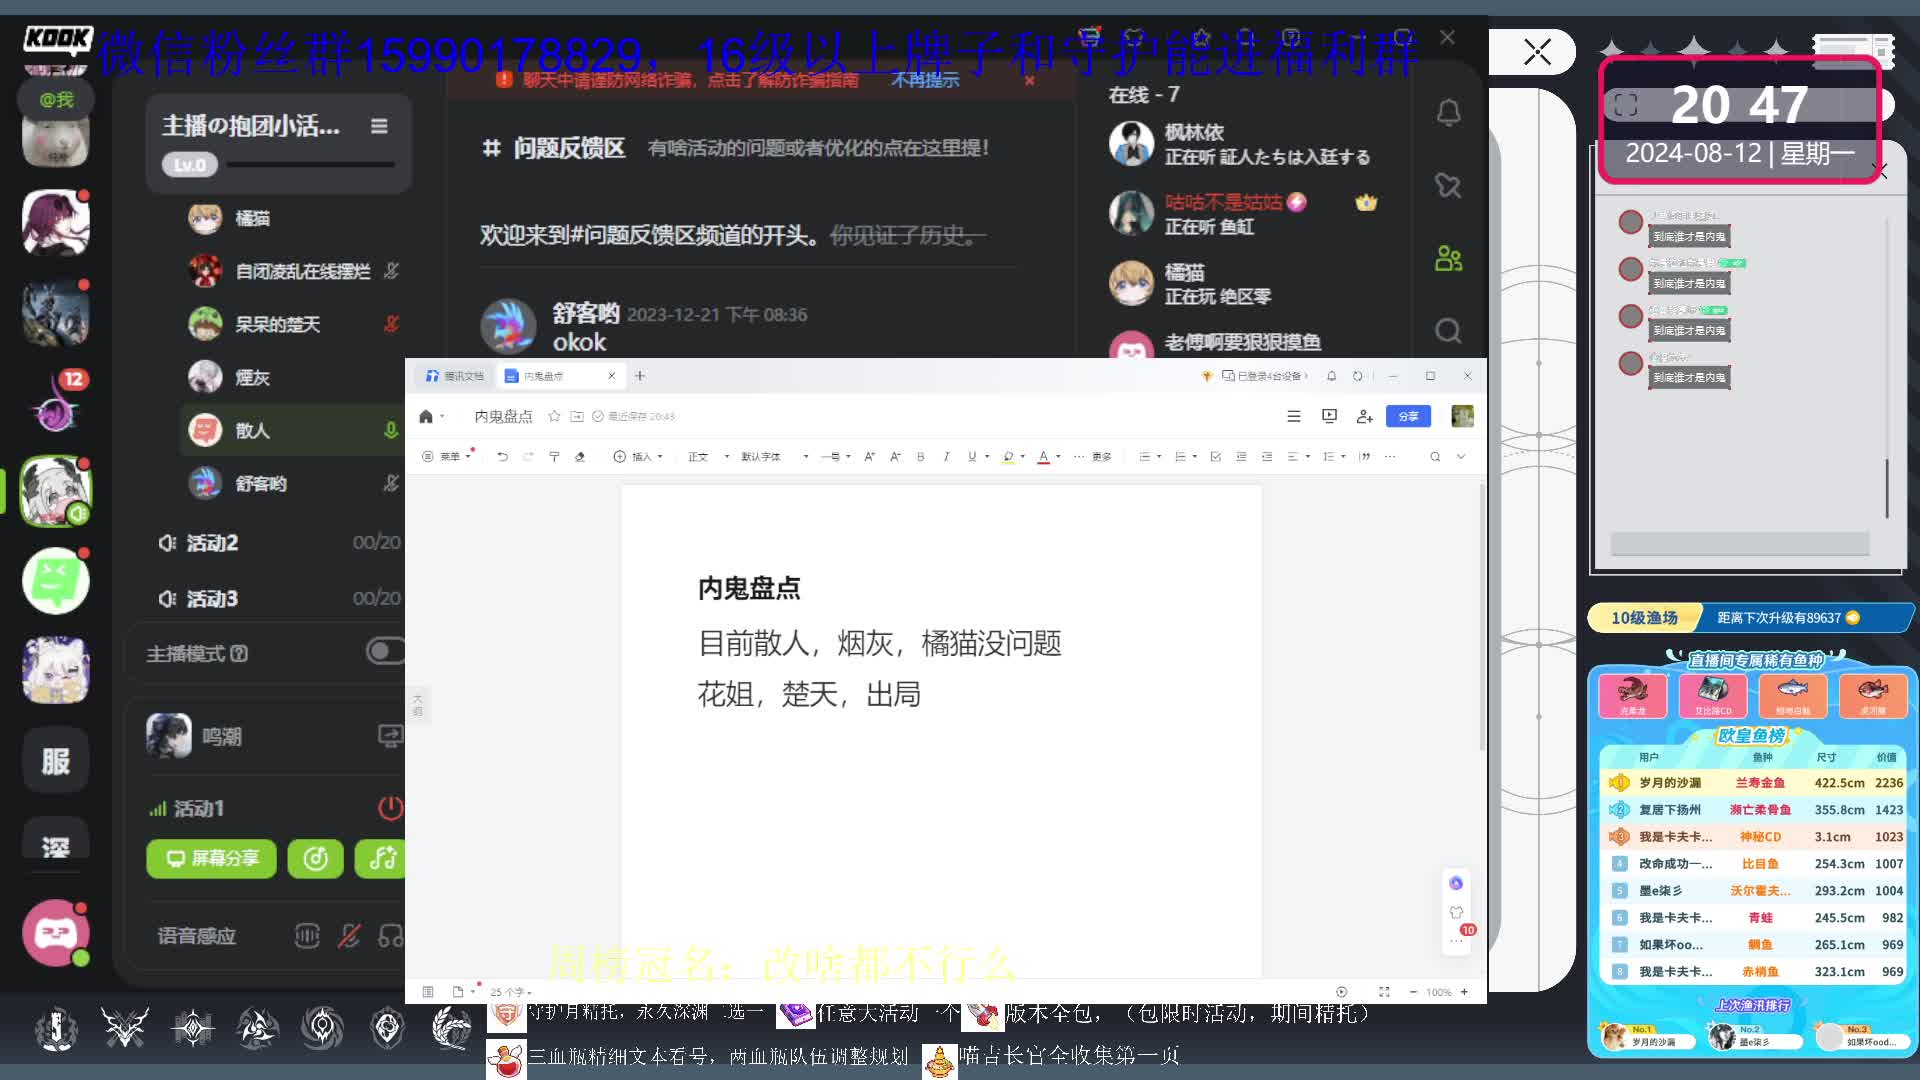Click the 屏幕分享 screen share button
1920x1080 pixels.
(210, 859)
